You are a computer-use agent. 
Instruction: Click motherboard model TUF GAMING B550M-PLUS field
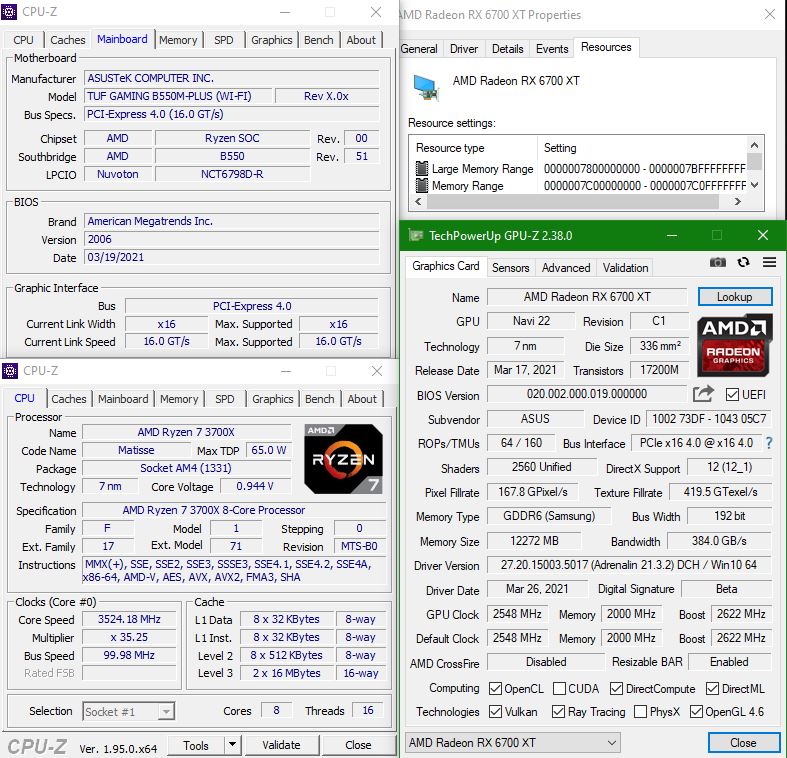(179, 96)
